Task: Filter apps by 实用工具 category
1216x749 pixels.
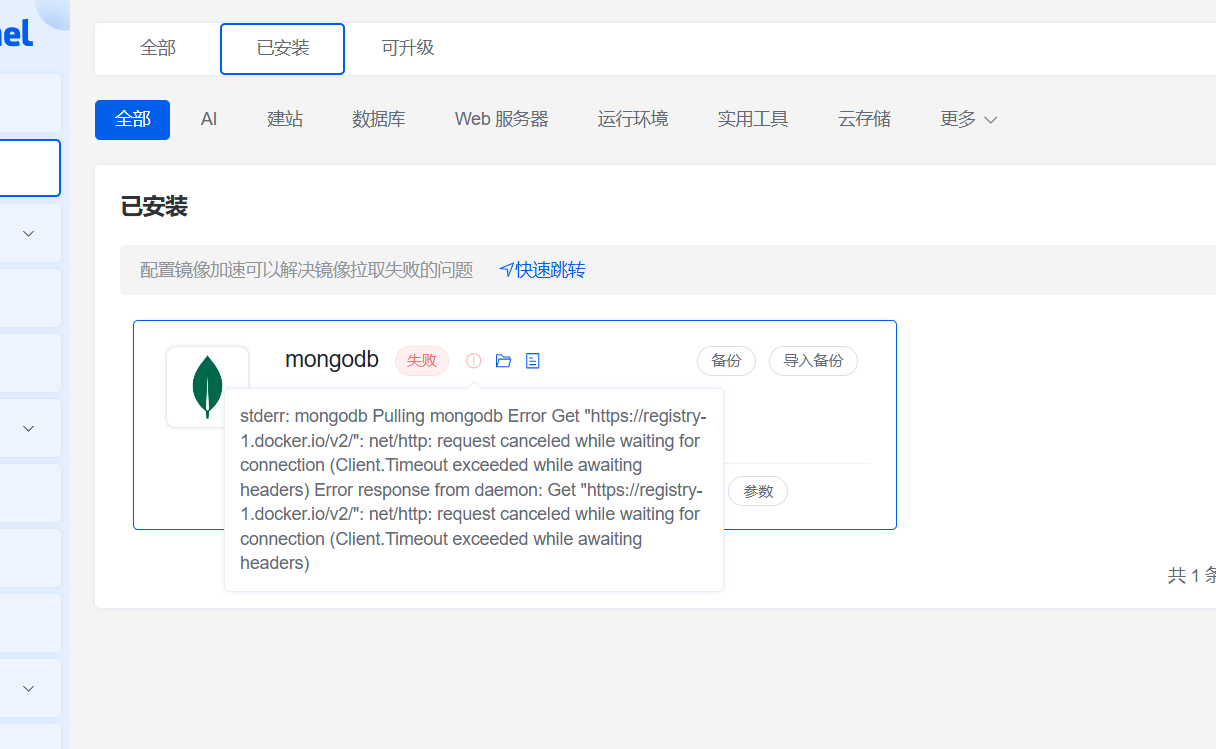Action: (753, 119)
